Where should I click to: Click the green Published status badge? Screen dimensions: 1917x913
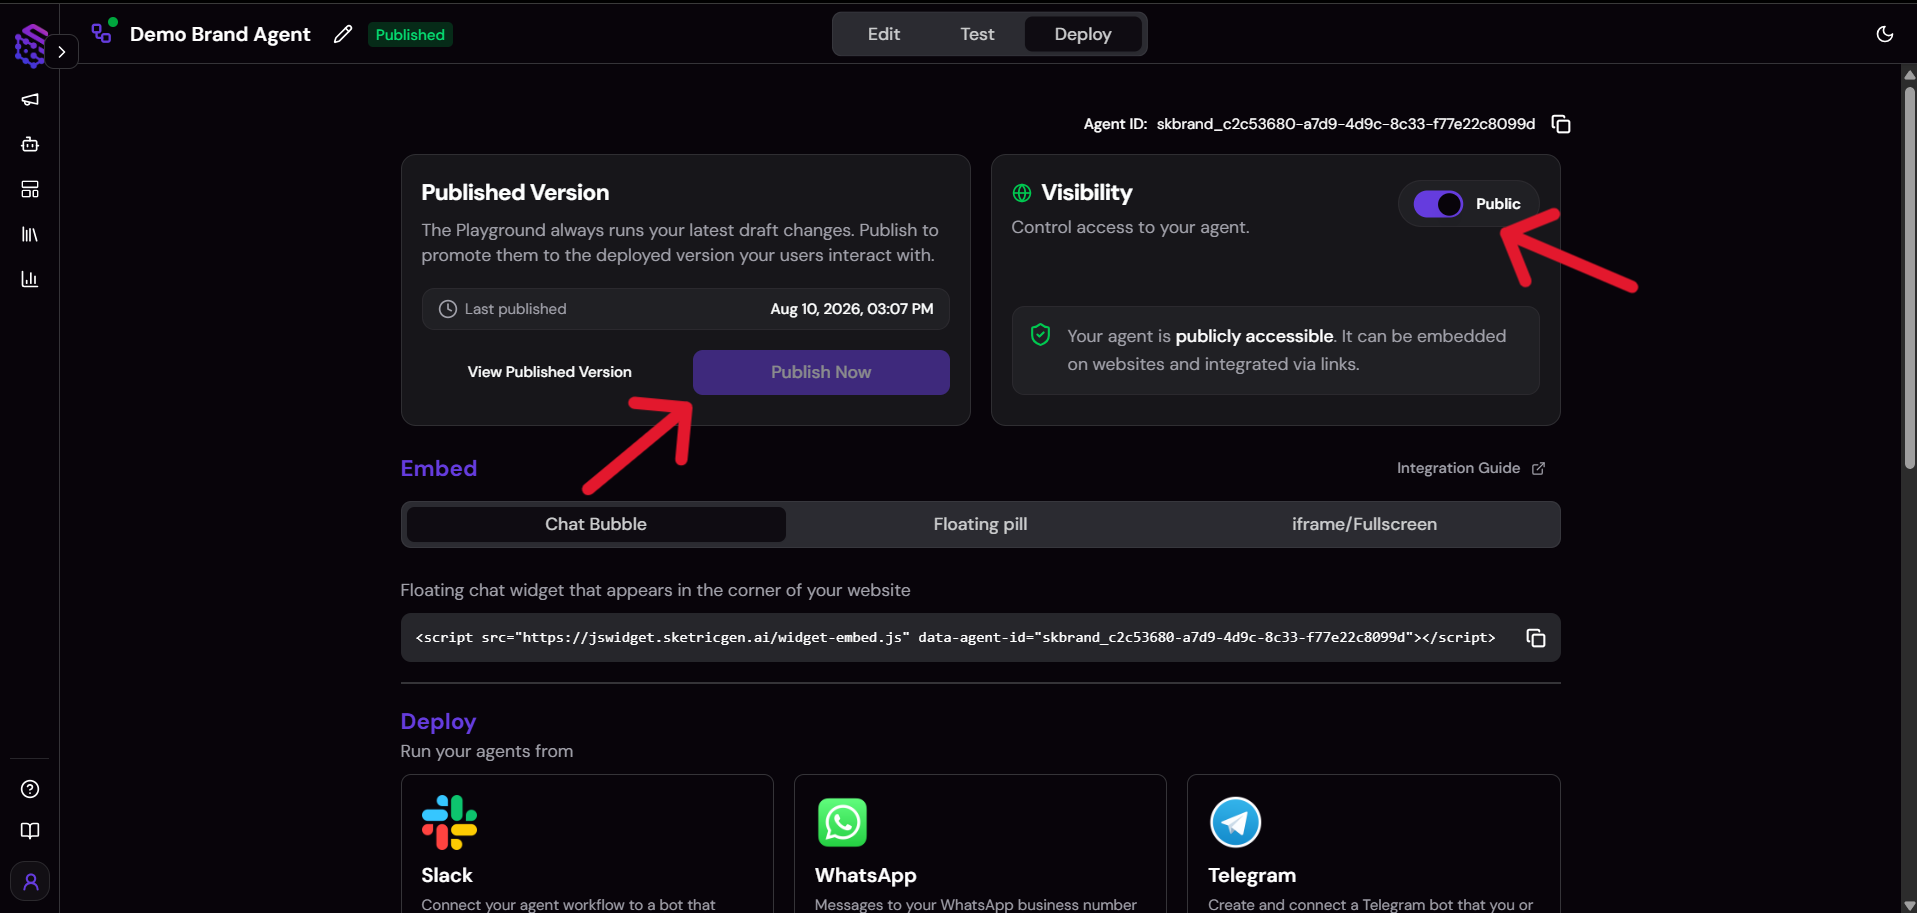410,35
